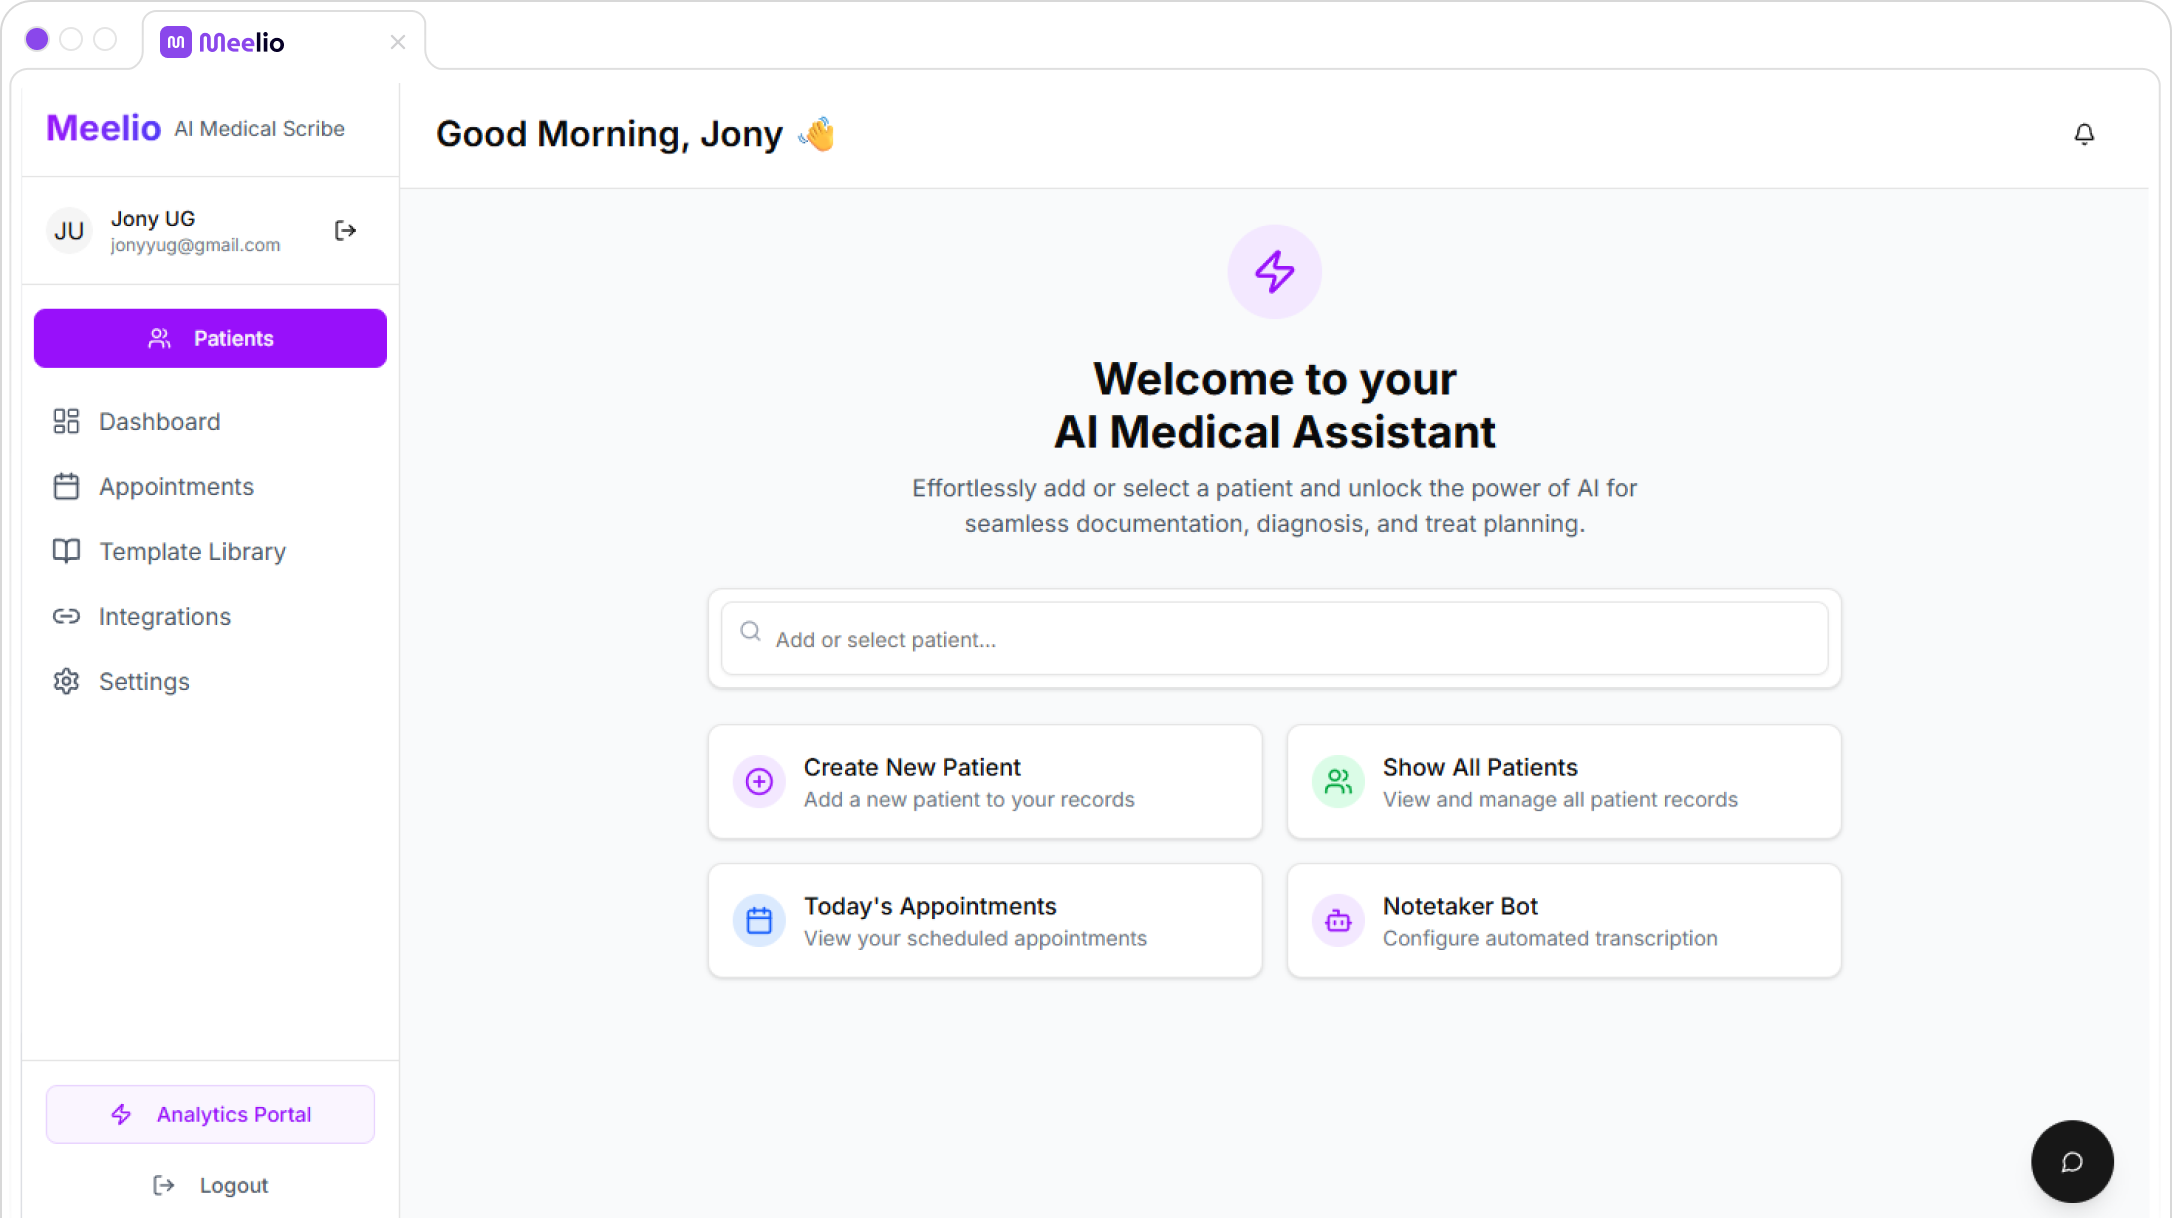View Today's Appointments card
Viewport: 2172px width, 1218px height.
984,920
